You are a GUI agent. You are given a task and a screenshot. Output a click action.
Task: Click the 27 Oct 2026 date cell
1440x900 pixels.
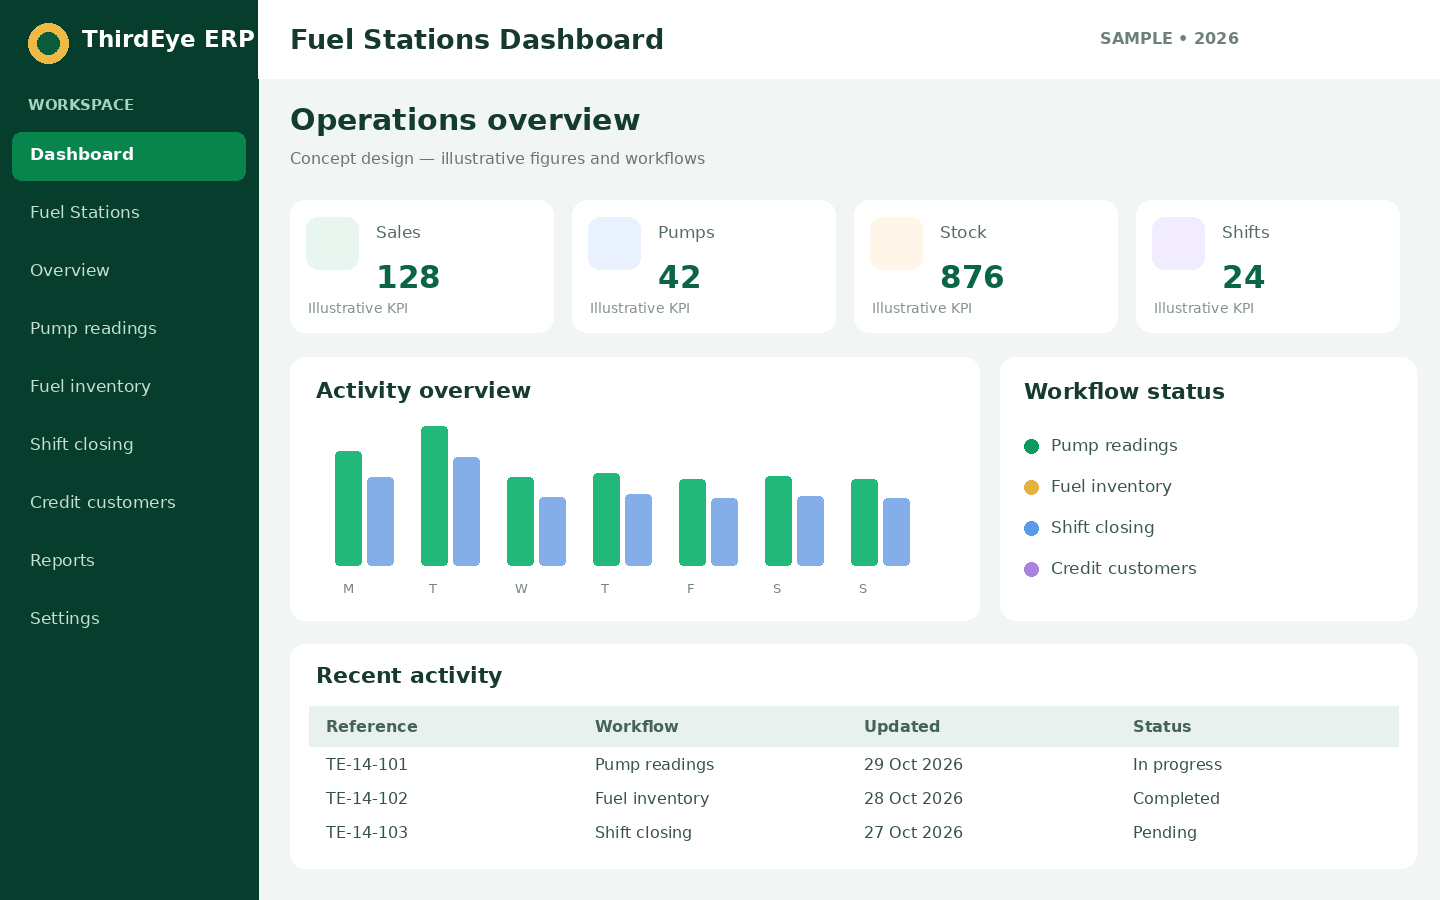[913, 833]
